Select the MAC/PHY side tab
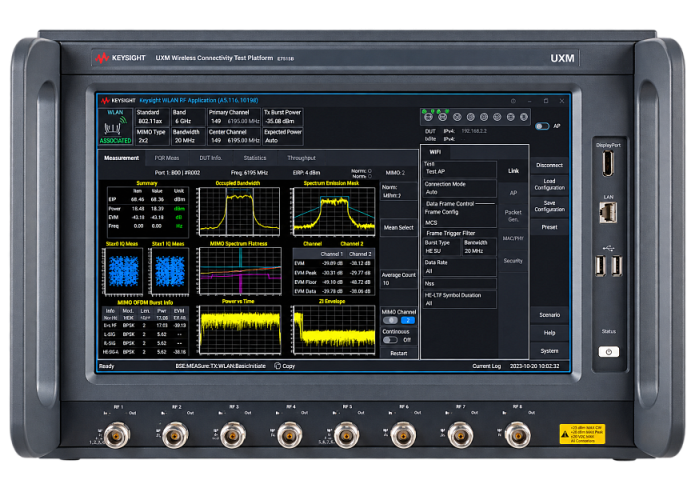This screenshot has height=480, width=695. pos(513,238)
